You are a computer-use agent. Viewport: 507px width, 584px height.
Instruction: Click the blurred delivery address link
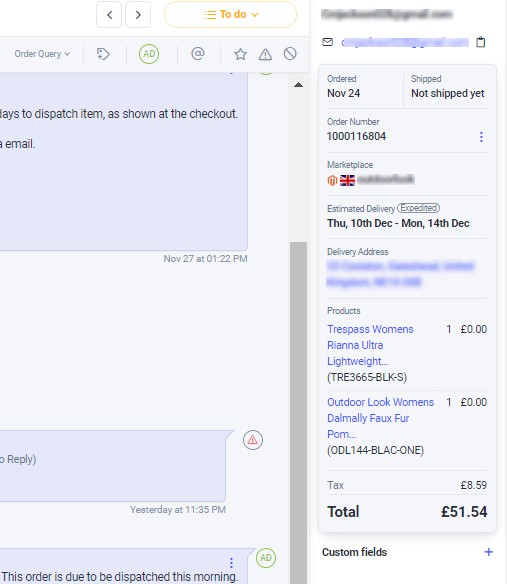(x=400, y=274)
